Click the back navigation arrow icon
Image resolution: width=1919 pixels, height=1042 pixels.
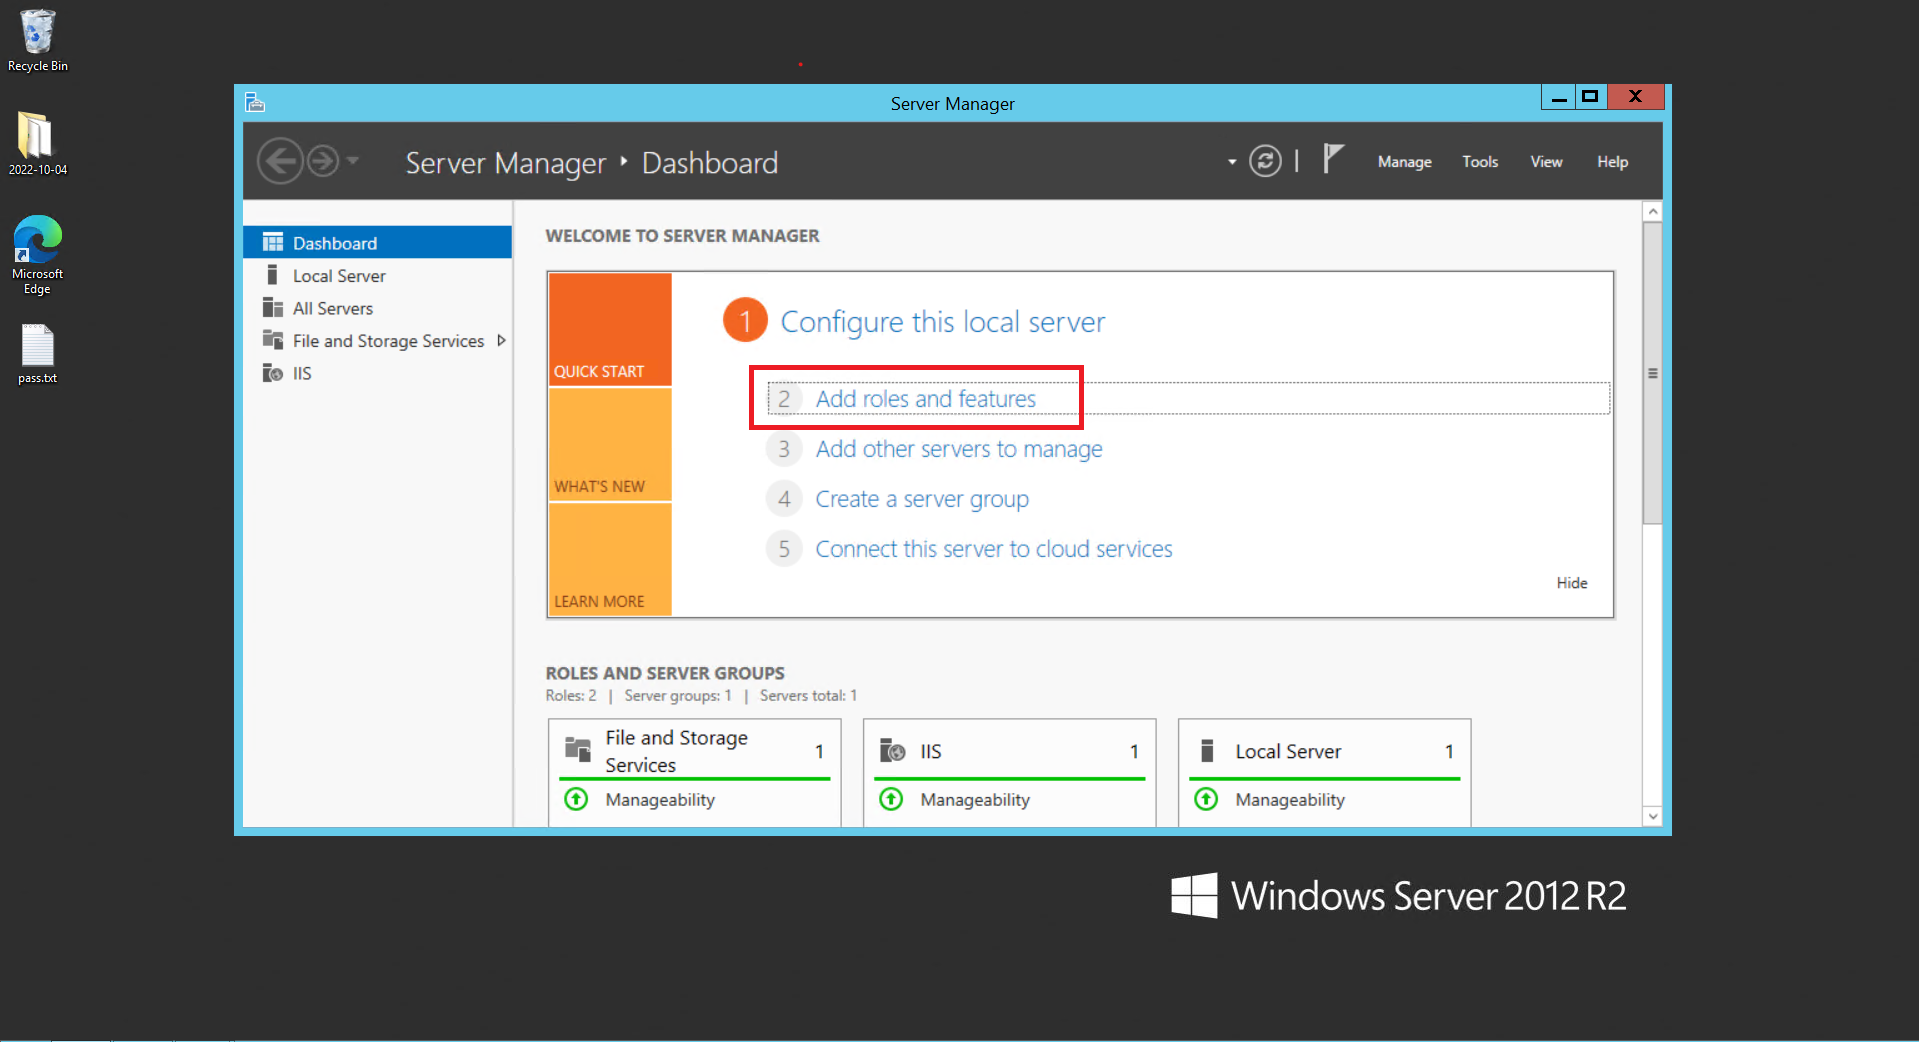click(x=280, y=161)
